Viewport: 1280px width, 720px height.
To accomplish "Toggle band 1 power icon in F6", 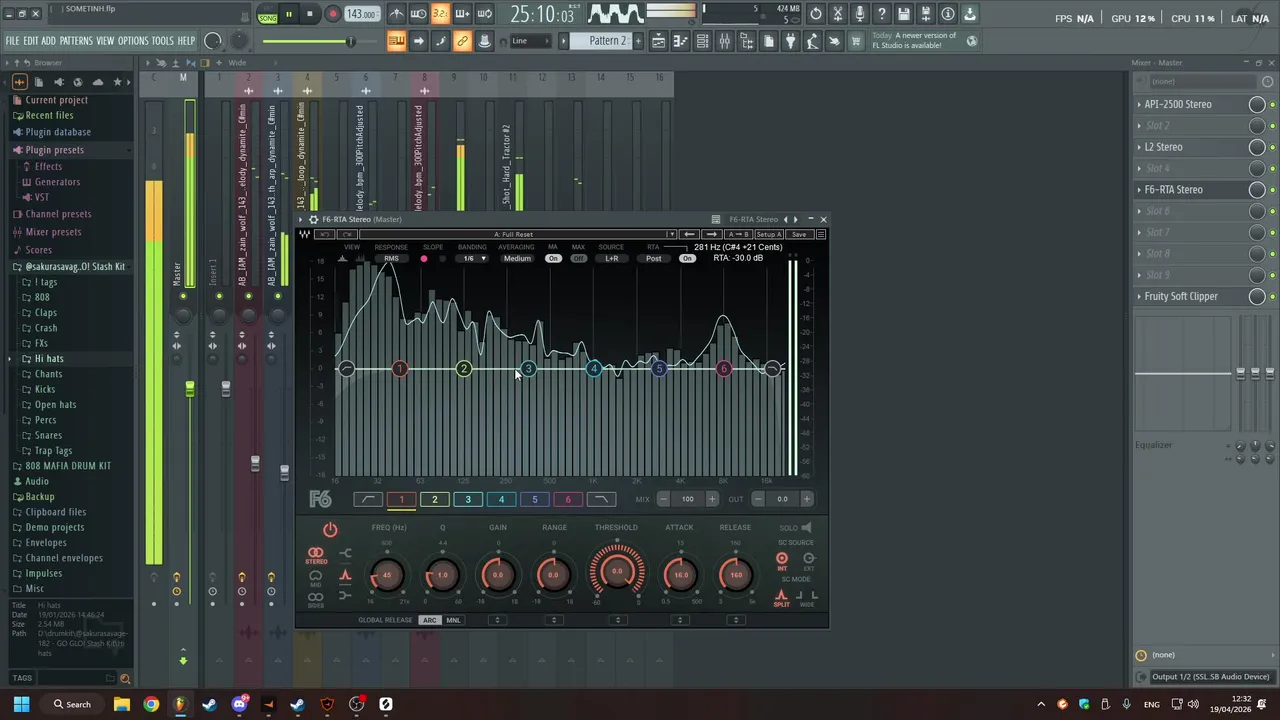I will click(x=330, y=530).
